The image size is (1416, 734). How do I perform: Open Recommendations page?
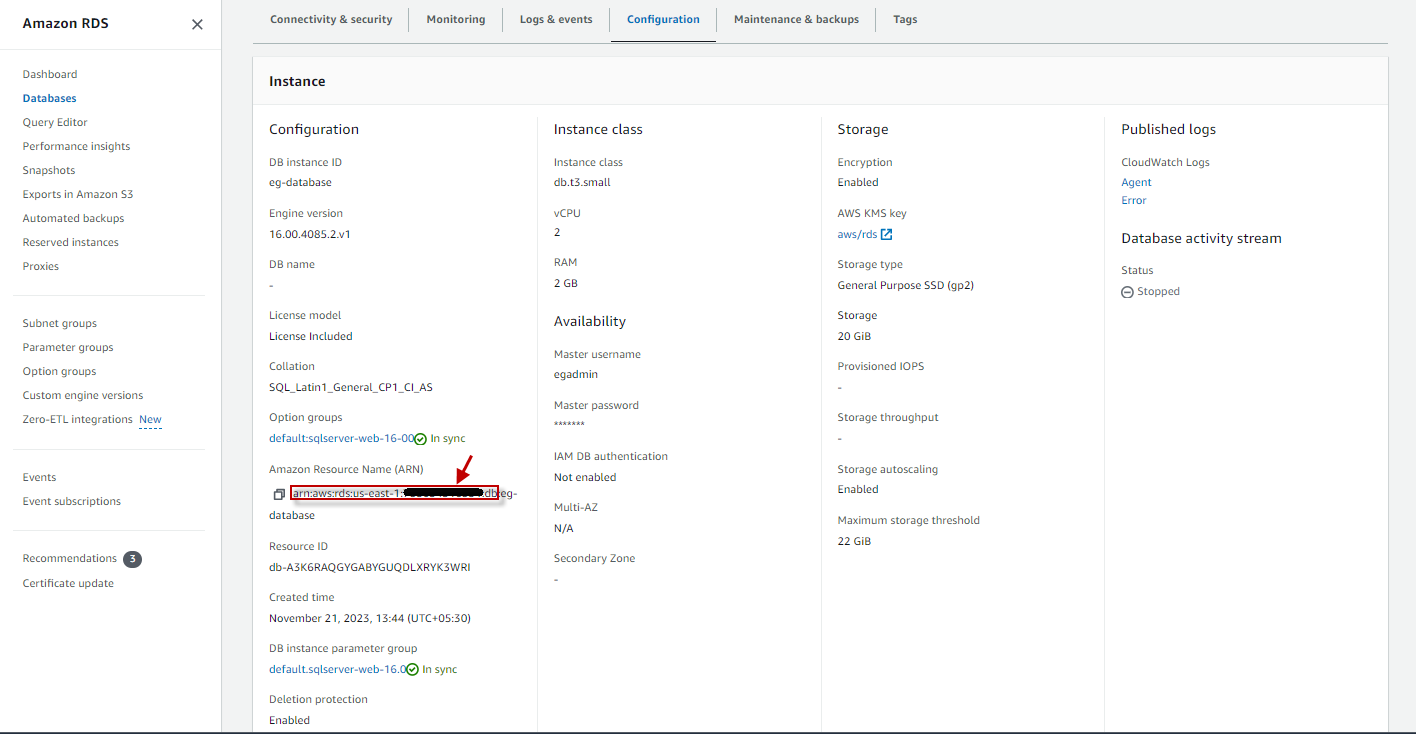tap(70, 558)
